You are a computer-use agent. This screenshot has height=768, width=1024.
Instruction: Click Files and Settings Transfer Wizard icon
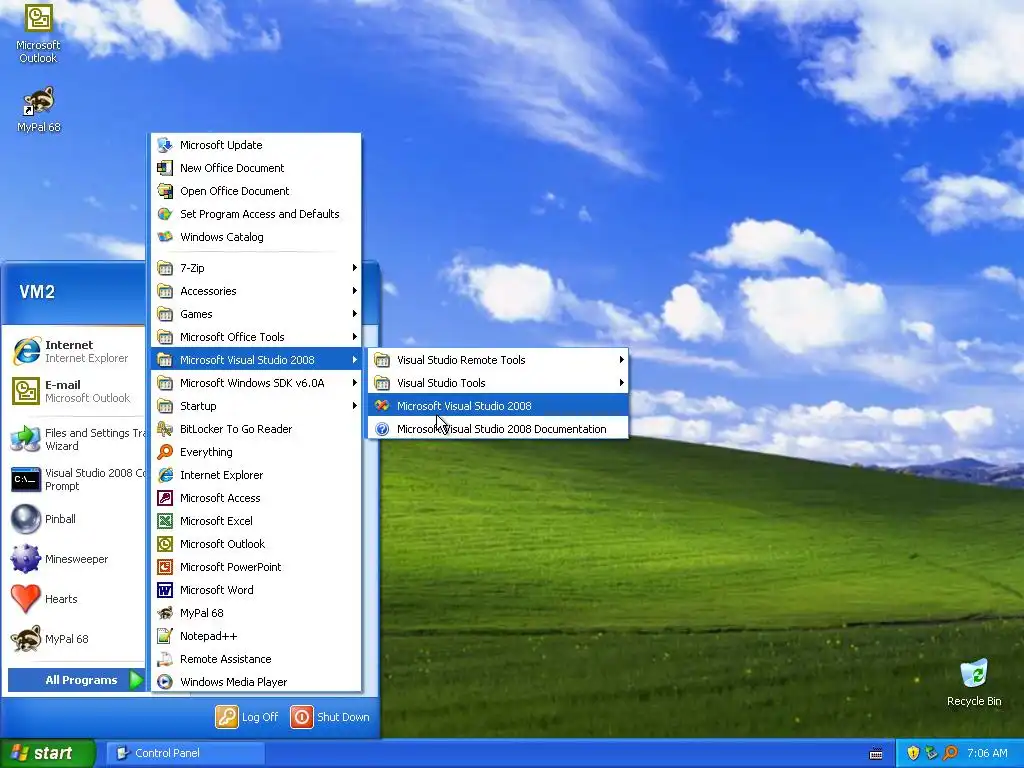pyautogui.click(x=25, y=439)
